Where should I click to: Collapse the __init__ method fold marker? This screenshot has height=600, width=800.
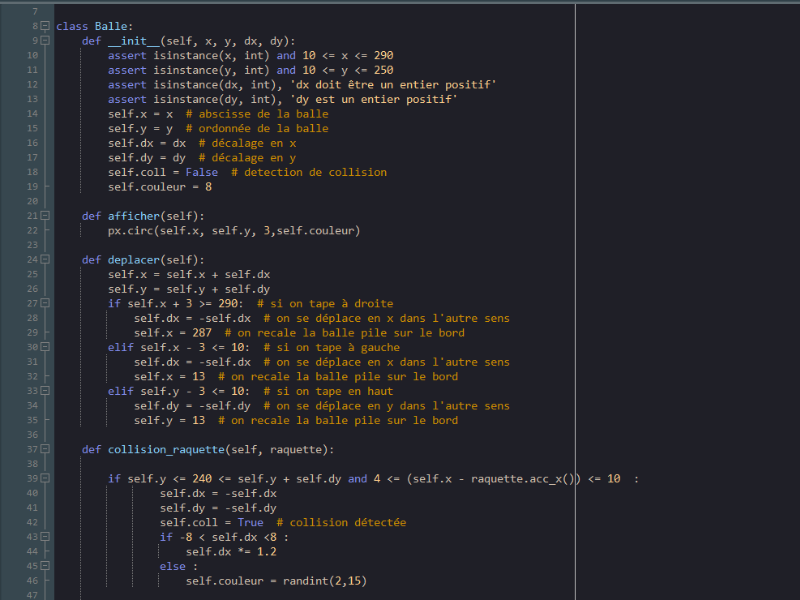(x=45, y=40)
